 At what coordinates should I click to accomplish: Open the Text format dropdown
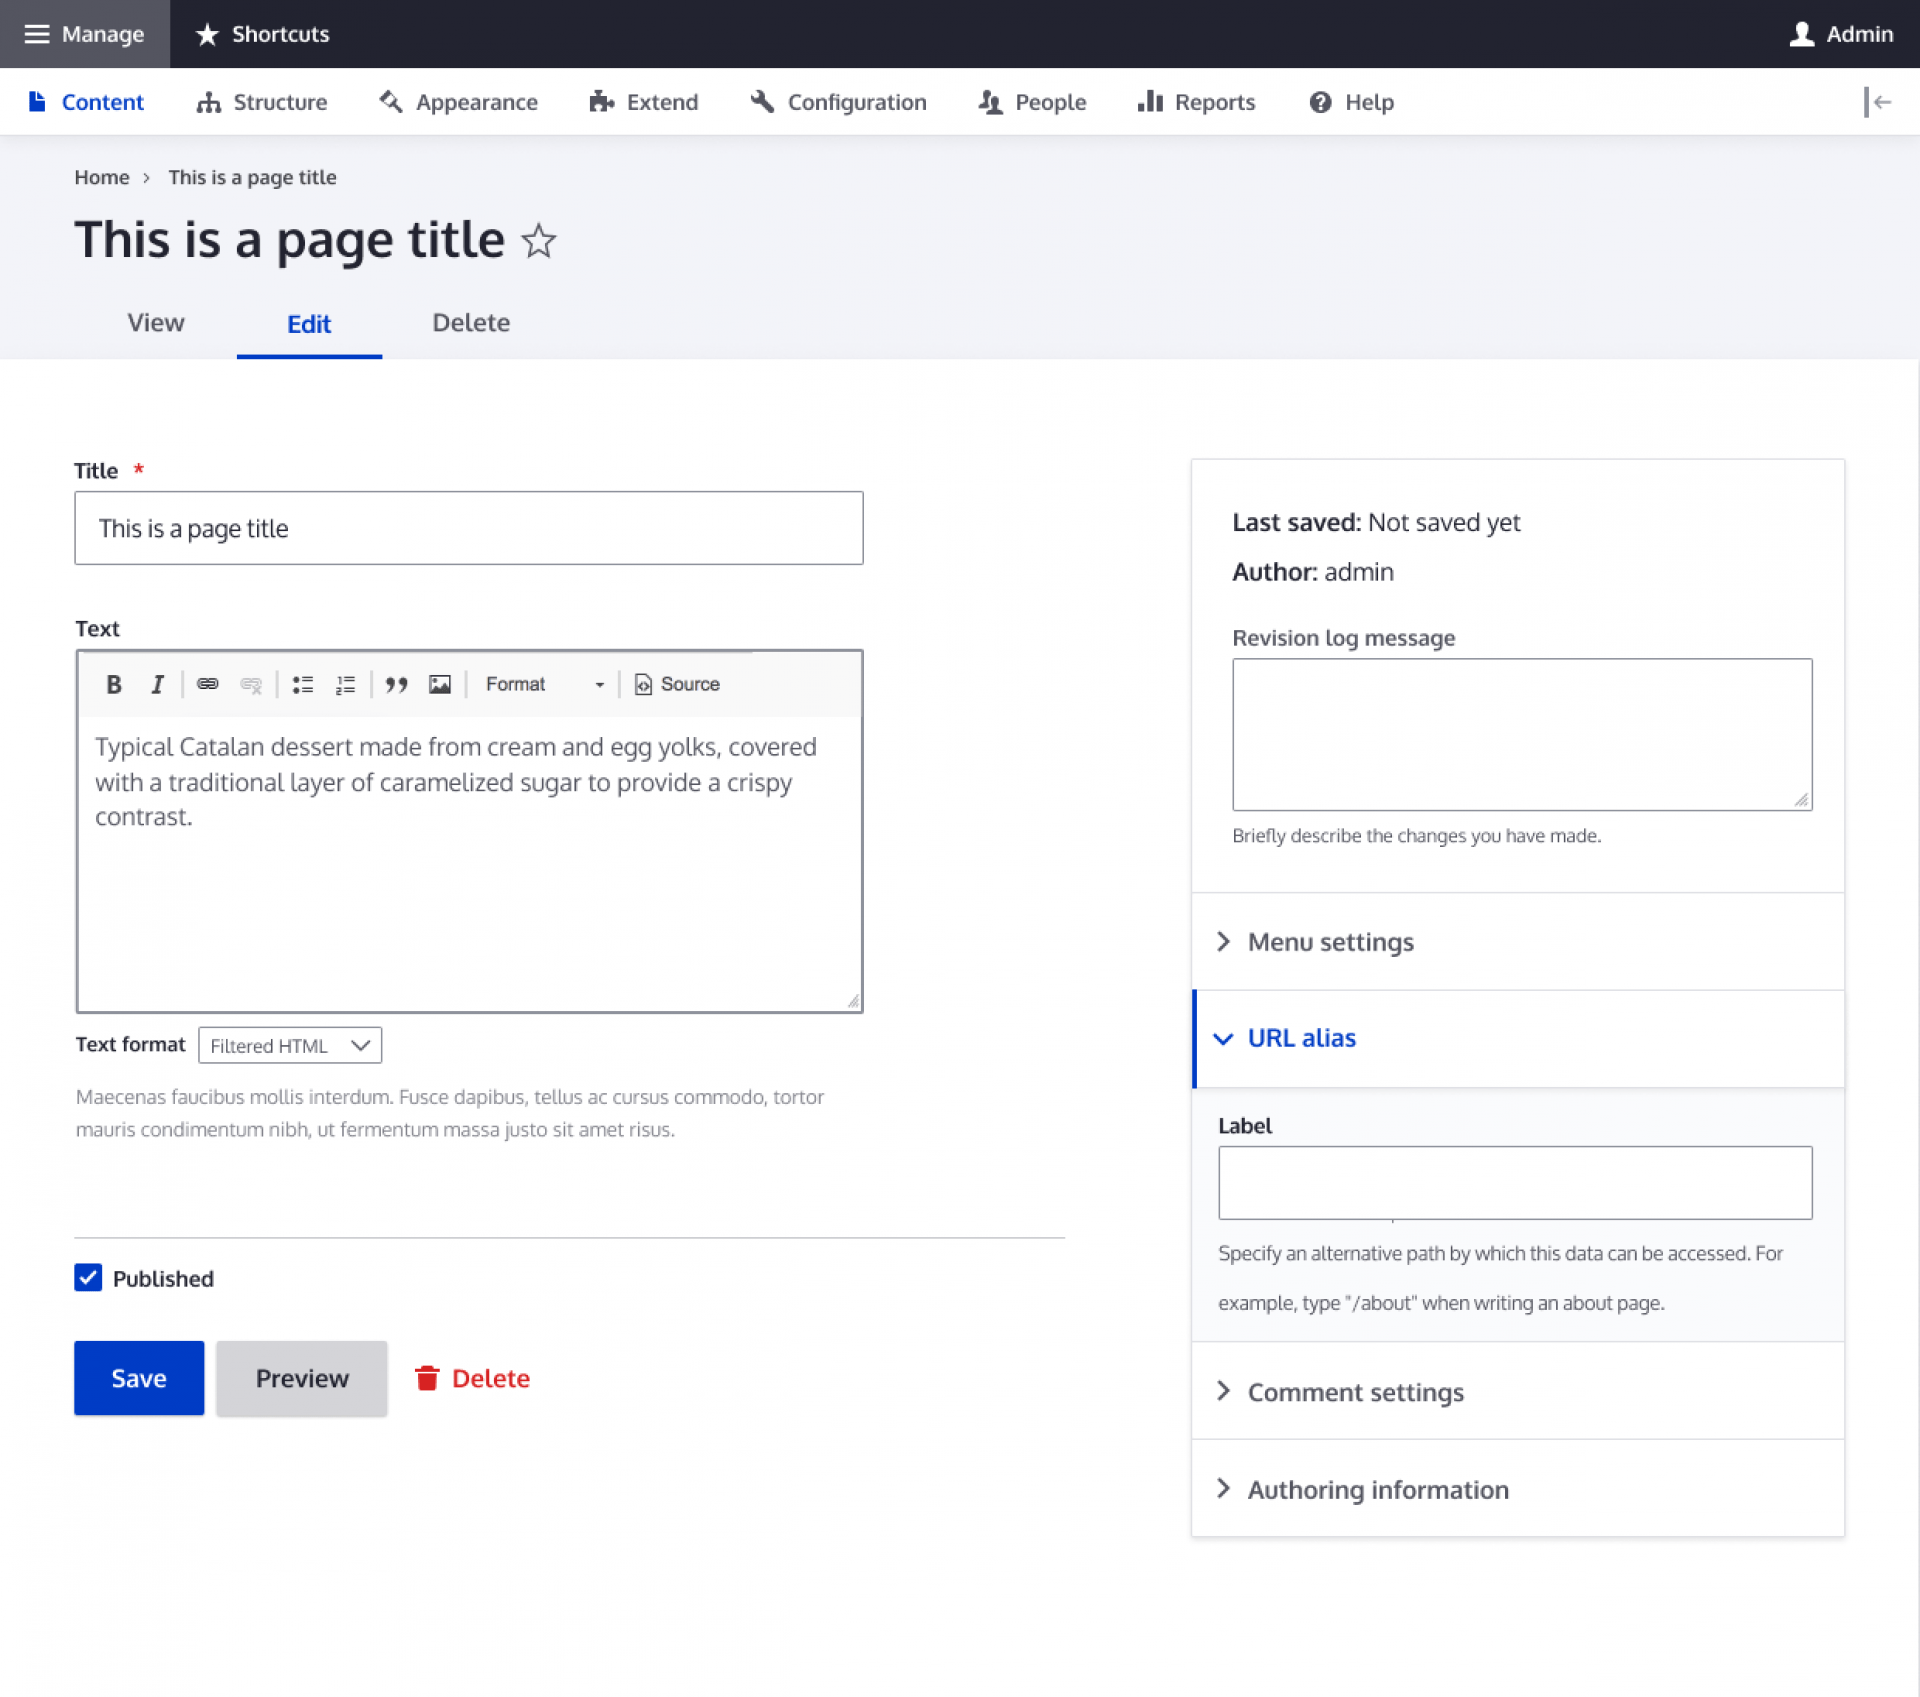(x=289, y=1045)
